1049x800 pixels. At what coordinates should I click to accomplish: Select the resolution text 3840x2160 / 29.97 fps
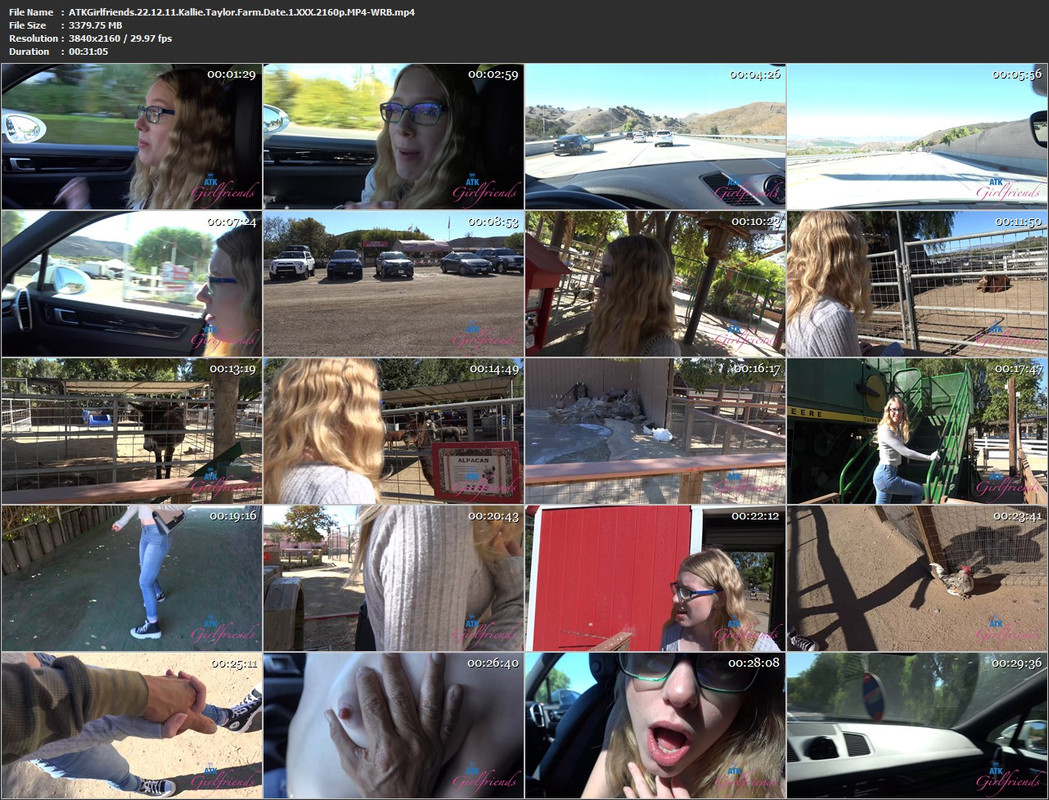tap(120, 38)
